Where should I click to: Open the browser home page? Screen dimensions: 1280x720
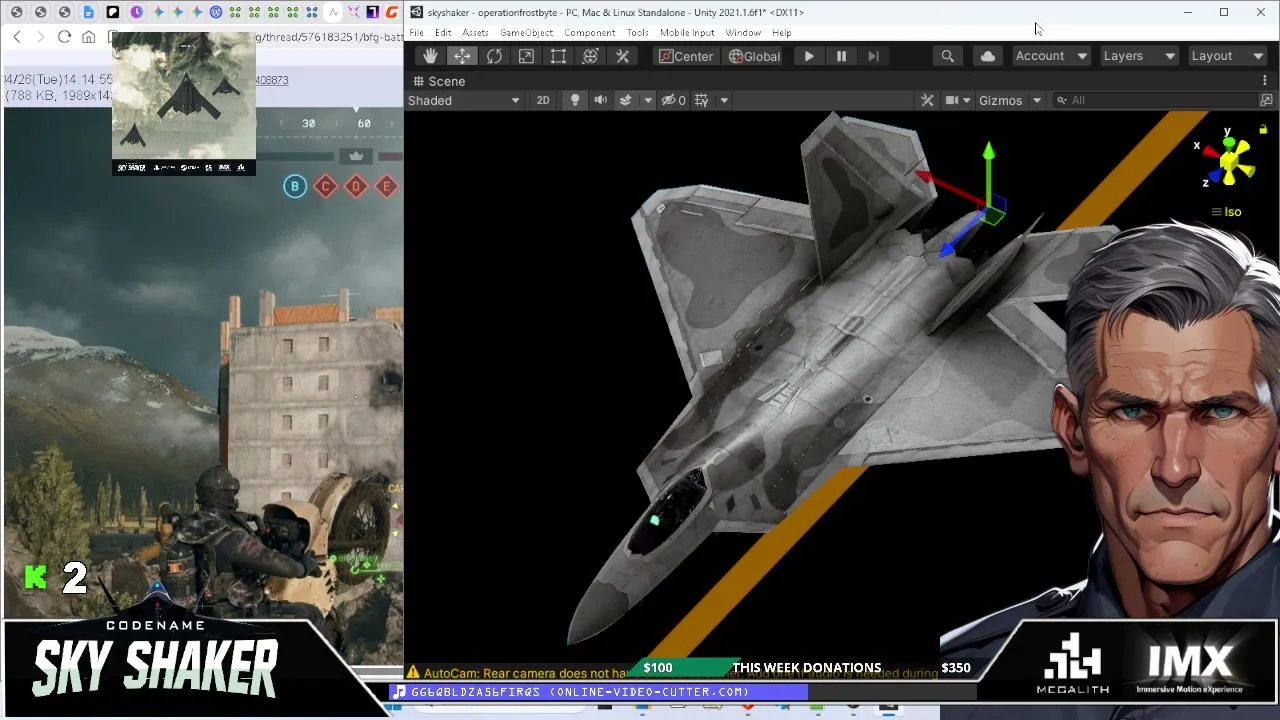(x=89, y=37)
